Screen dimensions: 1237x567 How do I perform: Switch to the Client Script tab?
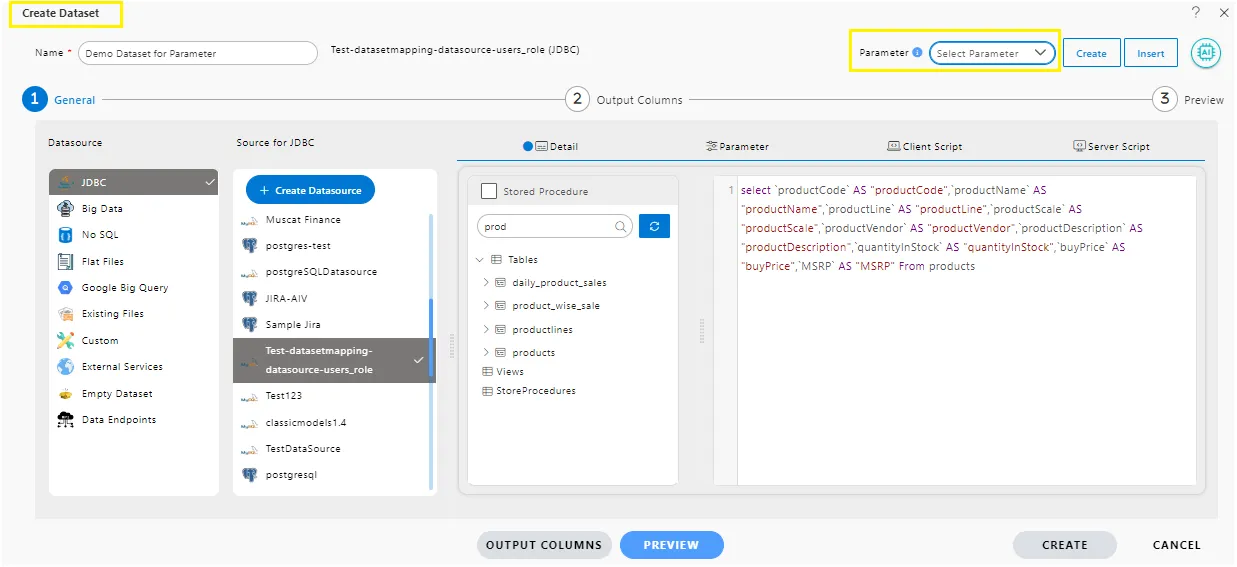(924, 146)
